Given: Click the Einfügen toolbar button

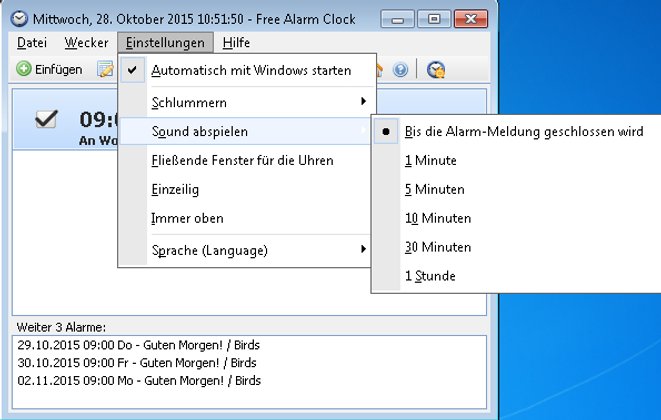Looking at the screenshot, I should point(49,70).
